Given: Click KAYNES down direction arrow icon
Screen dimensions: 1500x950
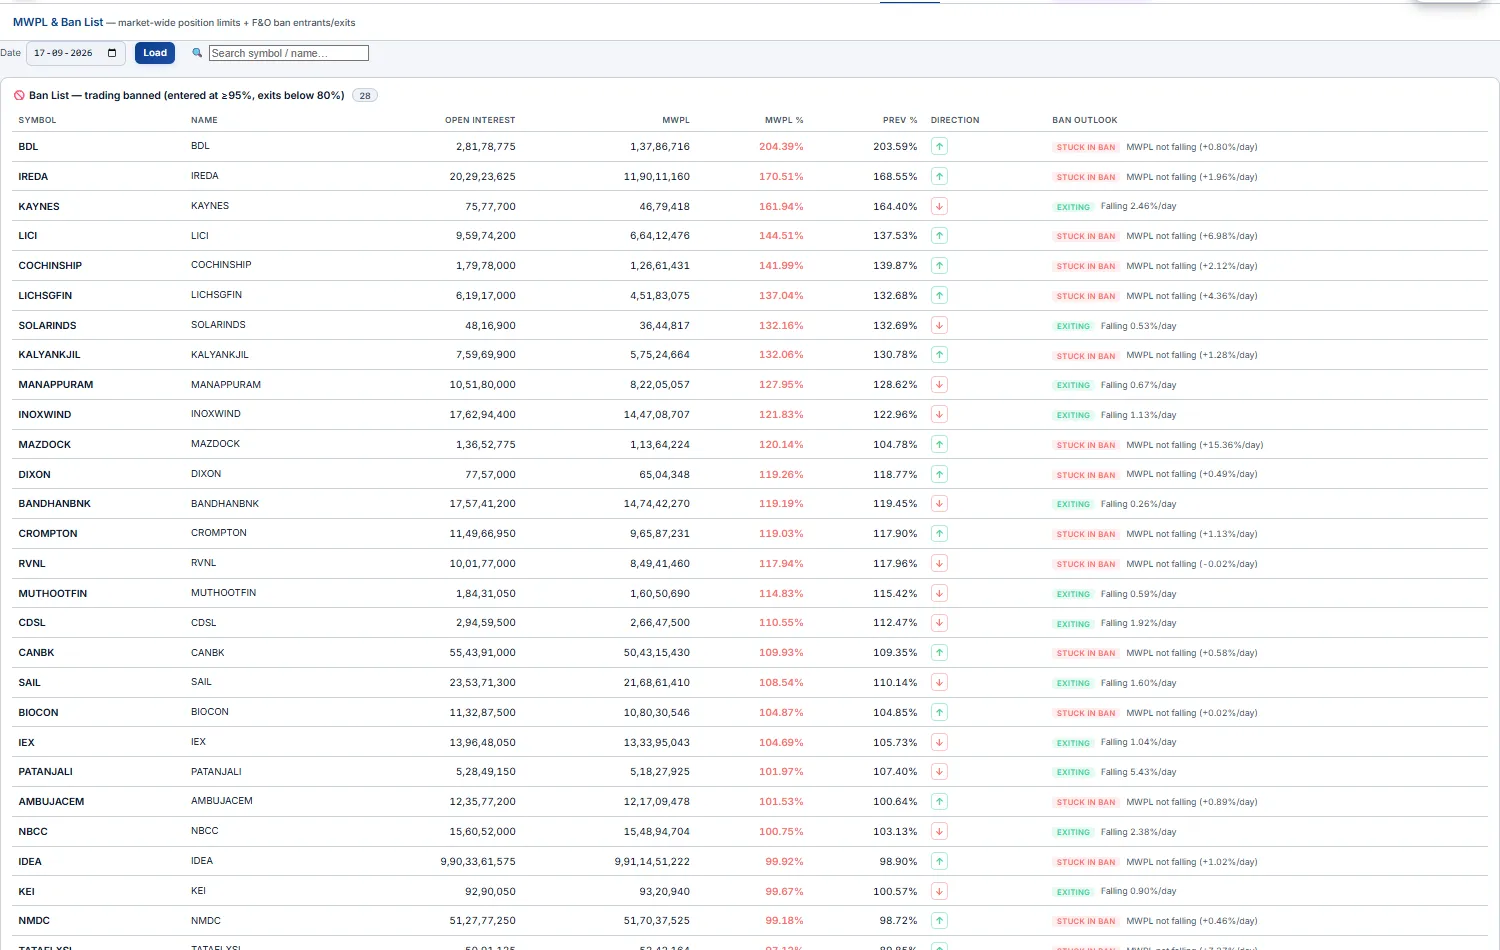Looking at the screenshot, I should pyautogui.click(x=939, y=206).
